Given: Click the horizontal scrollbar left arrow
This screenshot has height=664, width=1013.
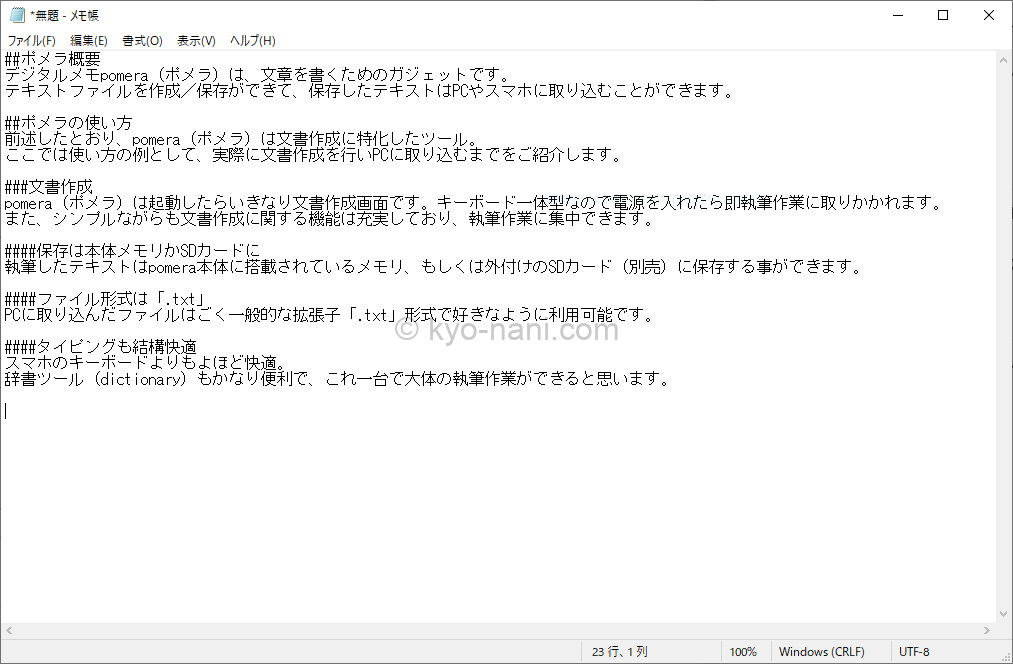Looking at the screenshot, I should point(9,630).
